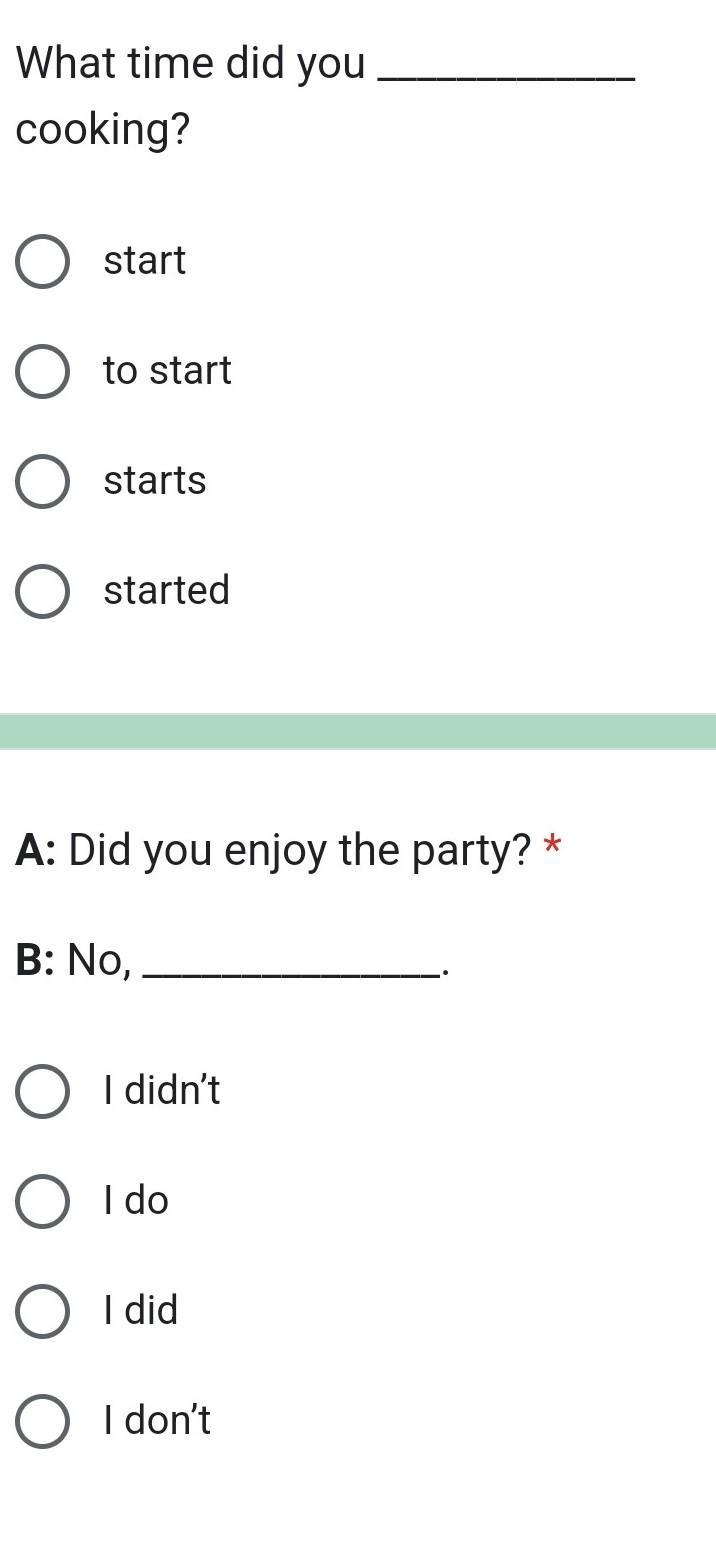Click the green section divider bar
The height and width of the screenshot is (1542, 716).
pyautogui.click(x=358, y=731)
